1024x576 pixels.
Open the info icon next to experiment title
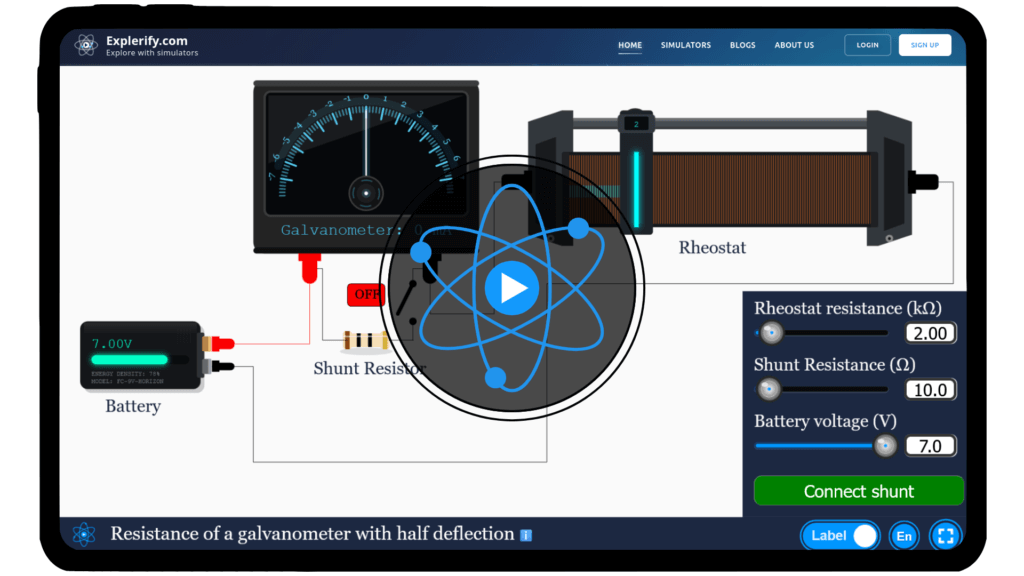(525, 535)
